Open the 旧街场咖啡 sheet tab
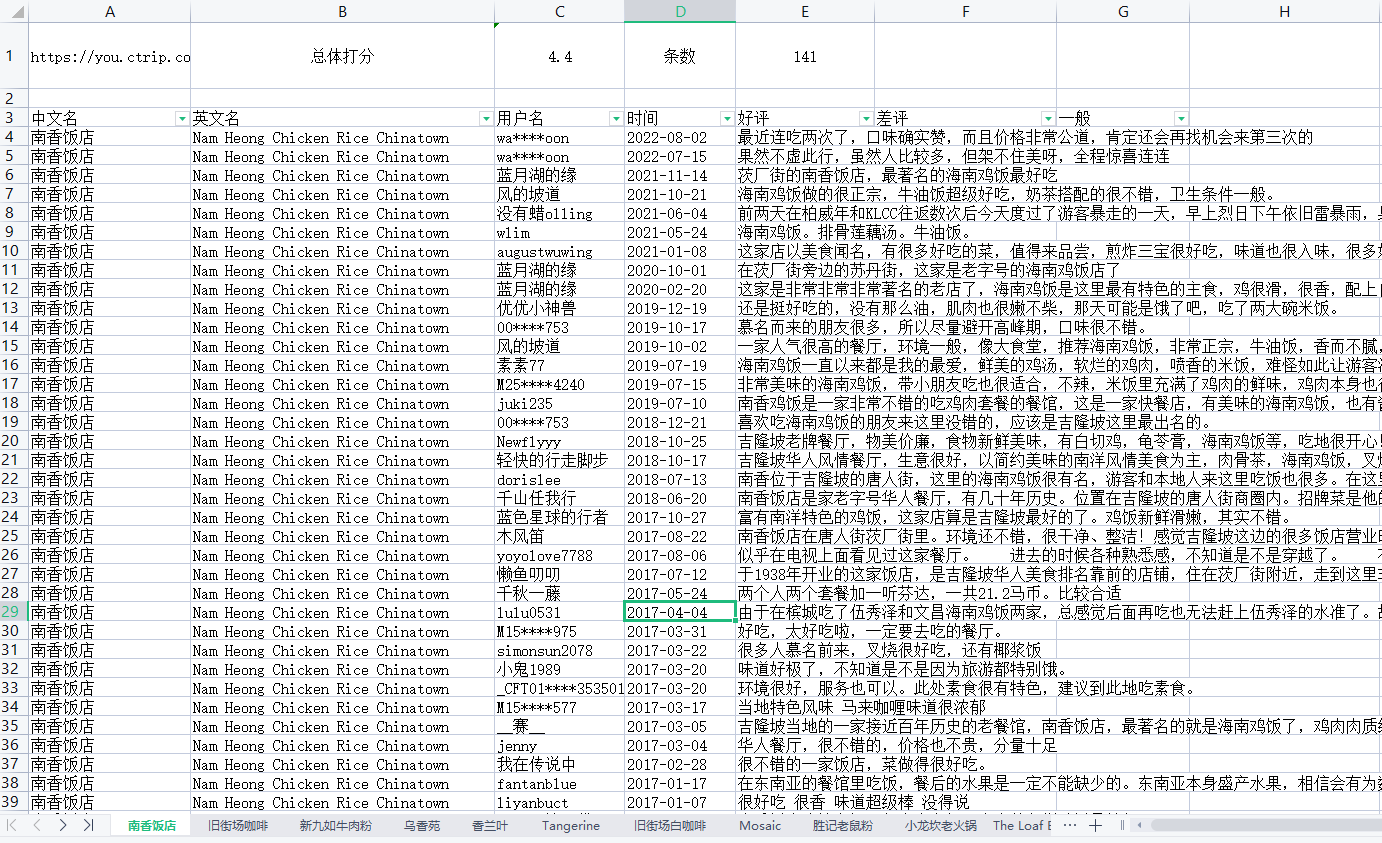Screen dimensions: 1382x843 [238, 826]
